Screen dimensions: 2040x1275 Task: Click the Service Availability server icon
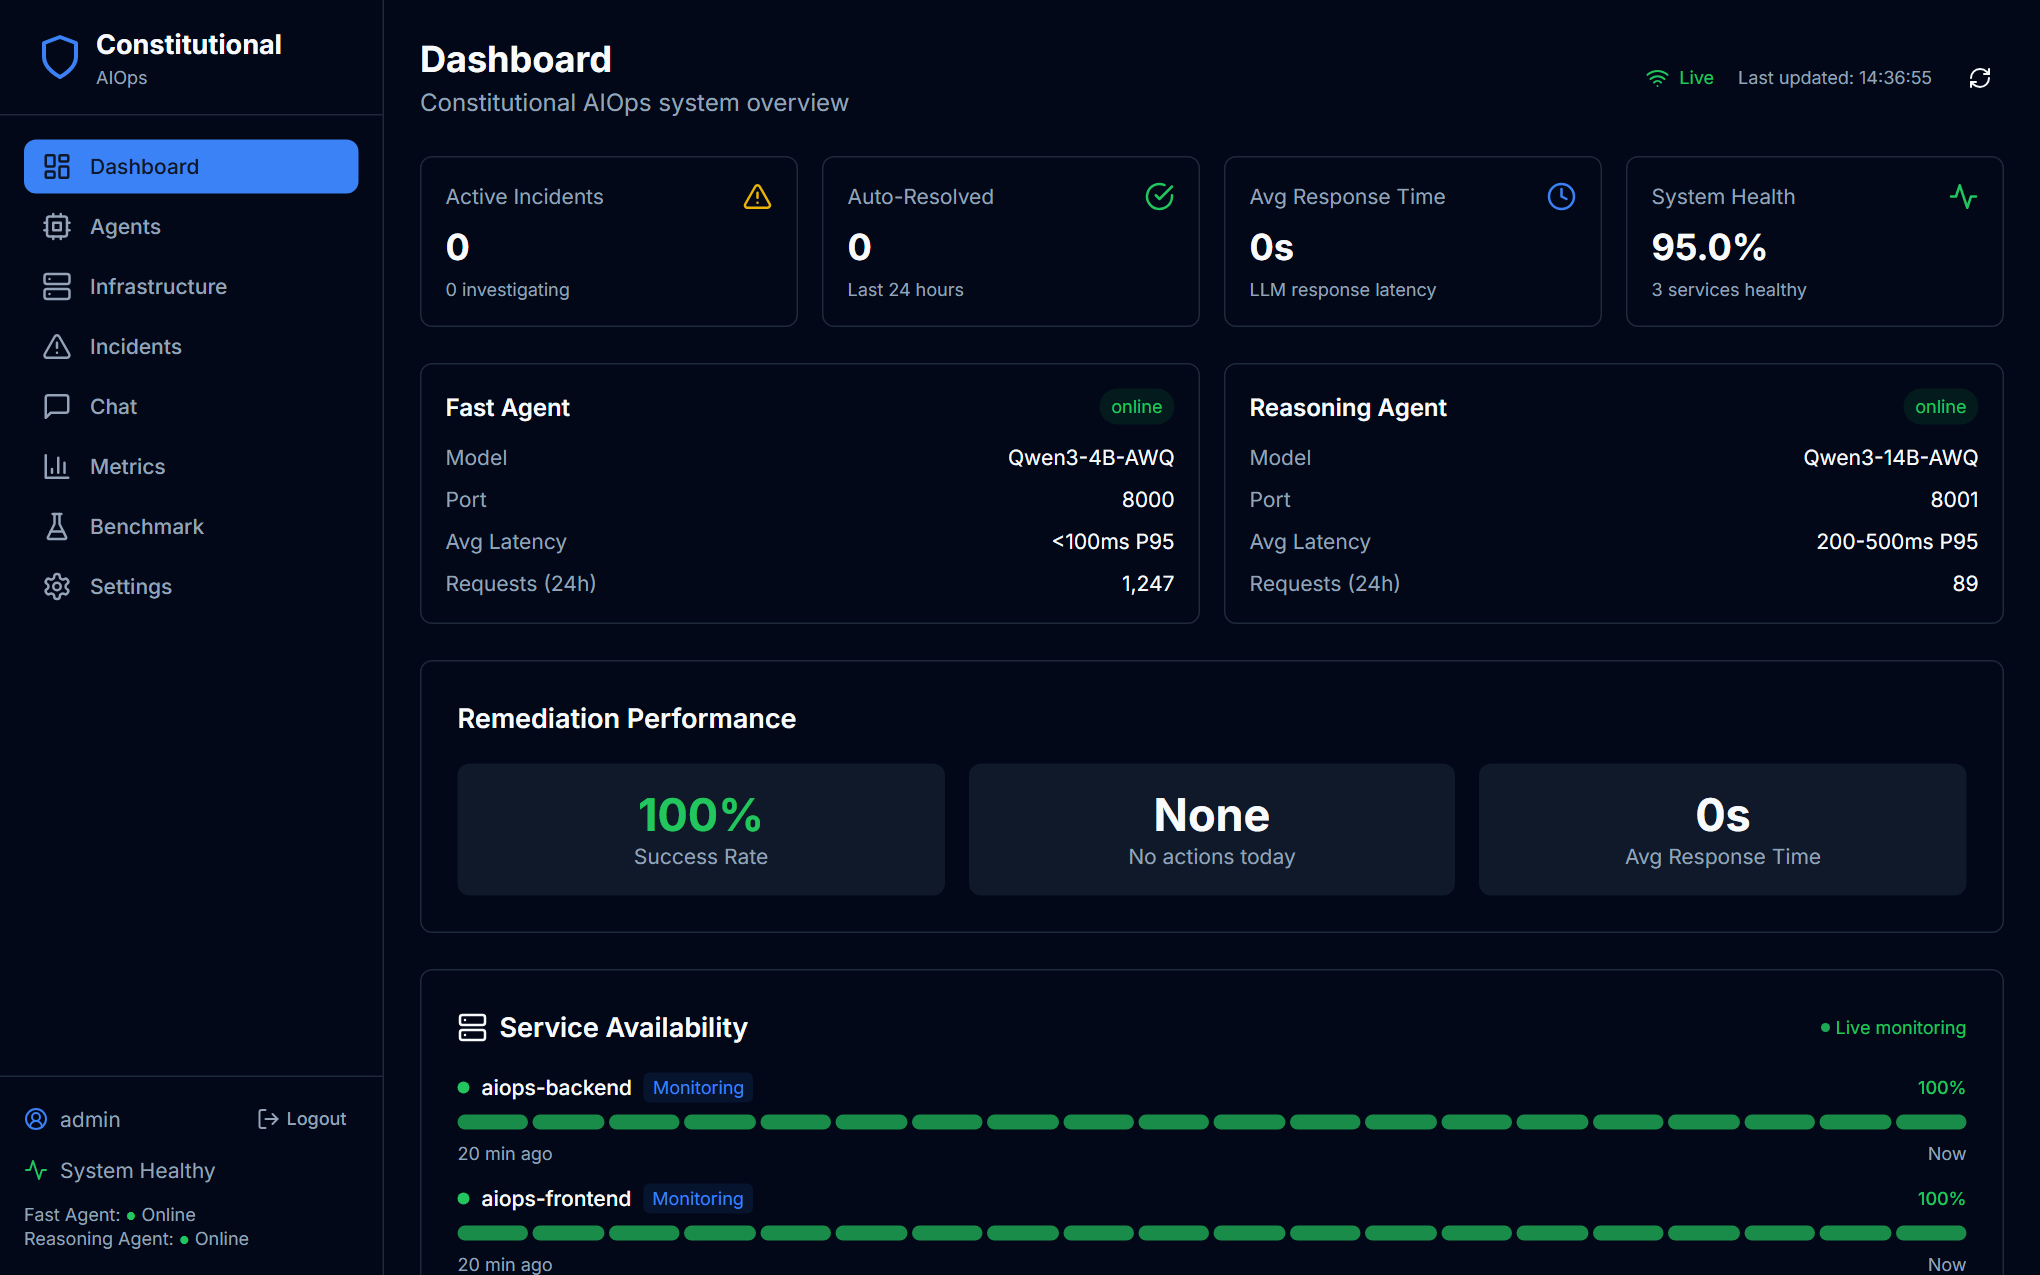pos(472,1027)
